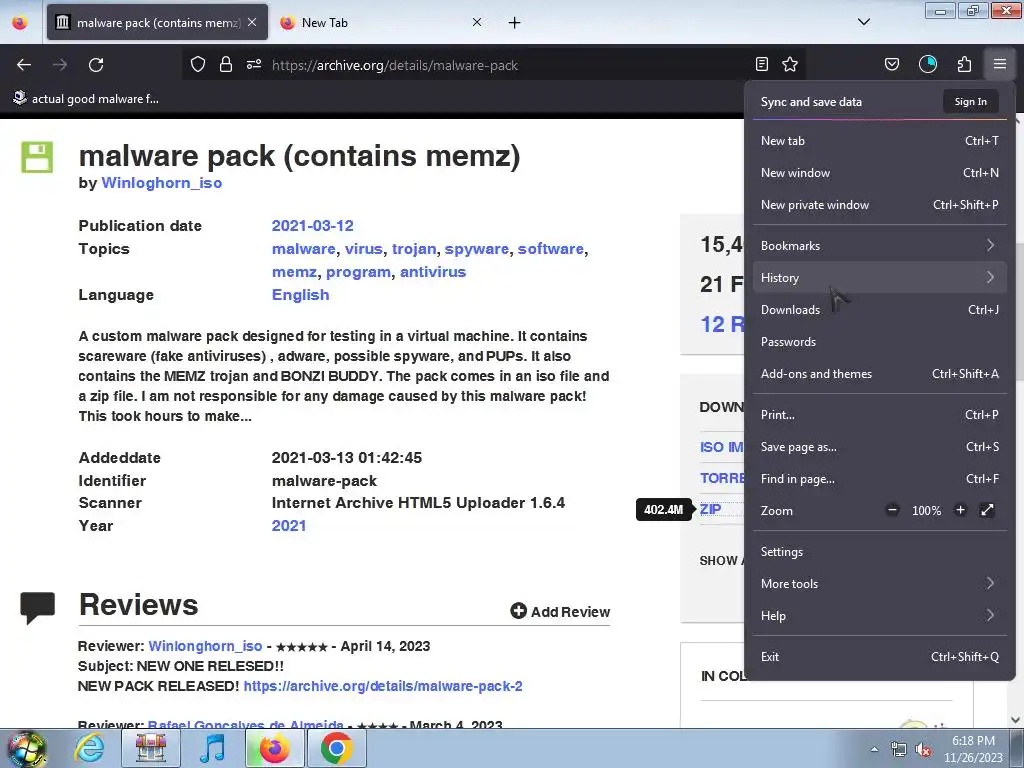The width and height of the screenshot is (1024, 768).
Task: Reload the current page
Action: tap(96, 65)
